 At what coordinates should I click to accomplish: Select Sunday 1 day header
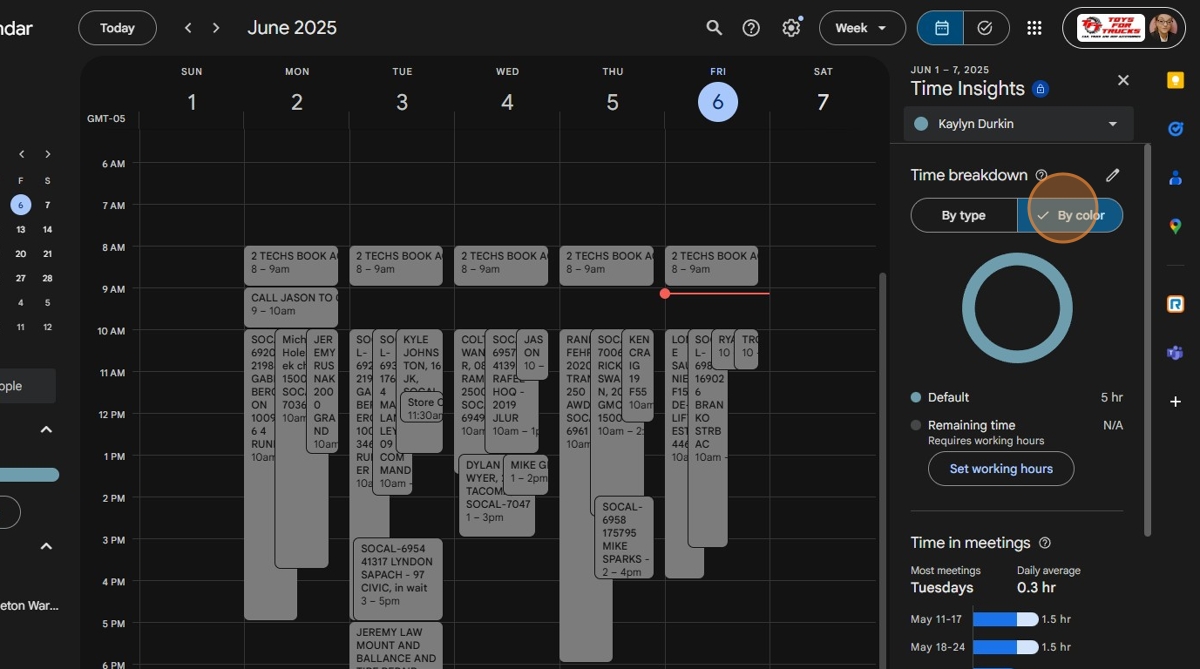pyautogui.click(x=192, y=102)
